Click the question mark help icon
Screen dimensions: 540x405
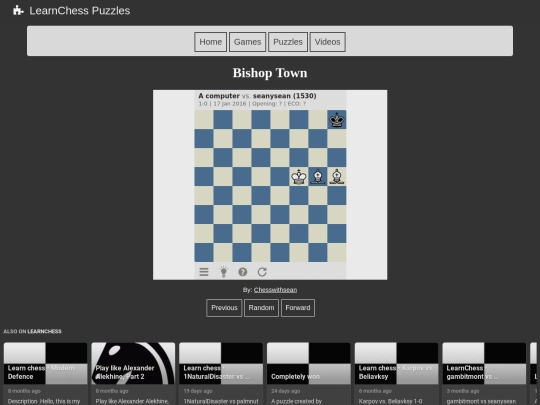pyautogui.click(x=242, y=272)
